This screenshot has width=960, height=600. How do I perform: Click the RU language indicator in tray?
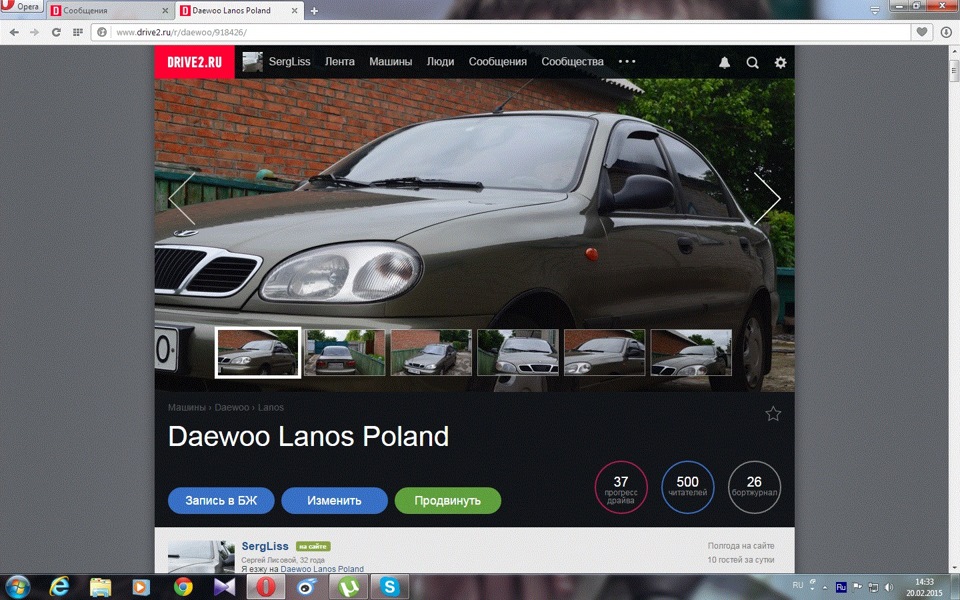[798, 585]
